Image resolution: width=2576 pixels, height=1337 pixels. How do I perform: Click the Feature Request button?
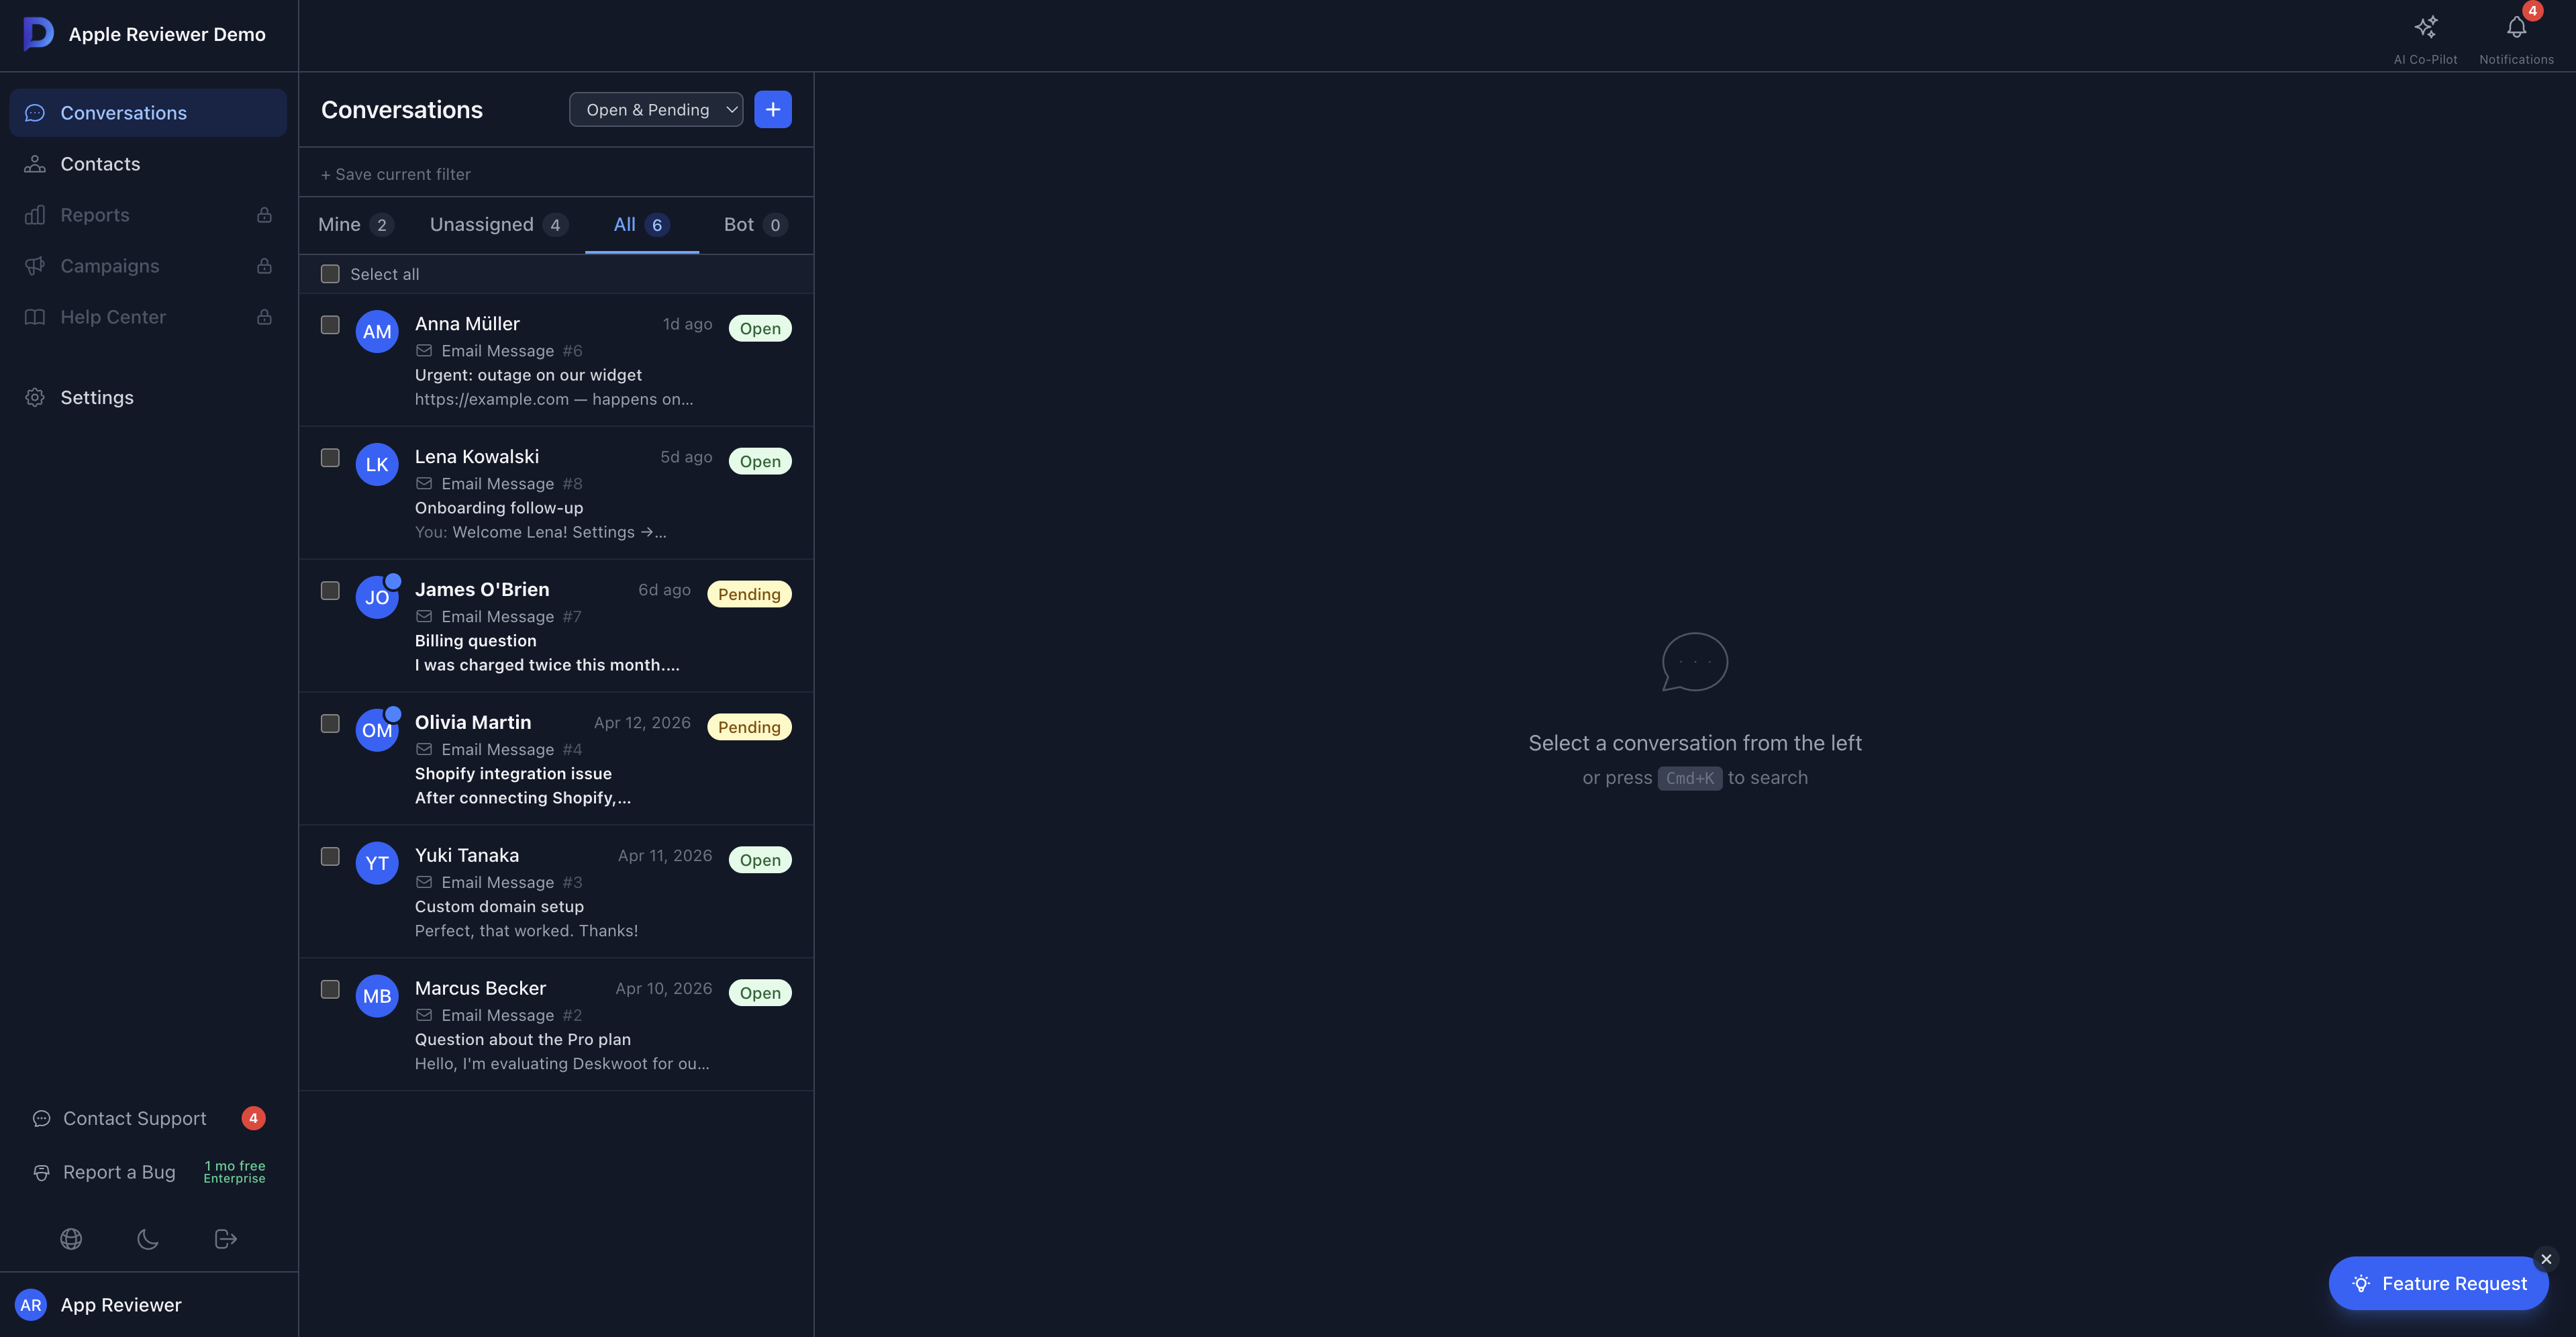pos(2438,1283)
